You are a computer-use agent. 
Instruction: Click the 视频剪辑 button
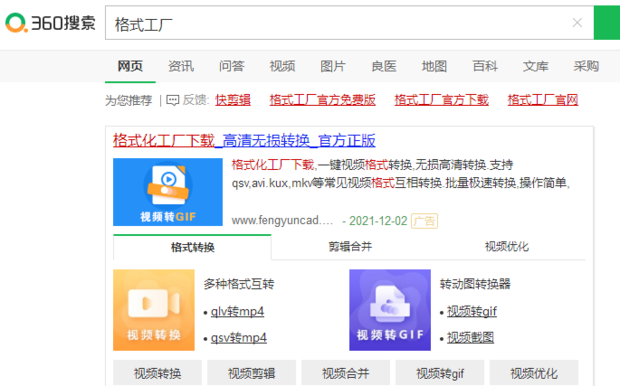click(x=251, y=373)
